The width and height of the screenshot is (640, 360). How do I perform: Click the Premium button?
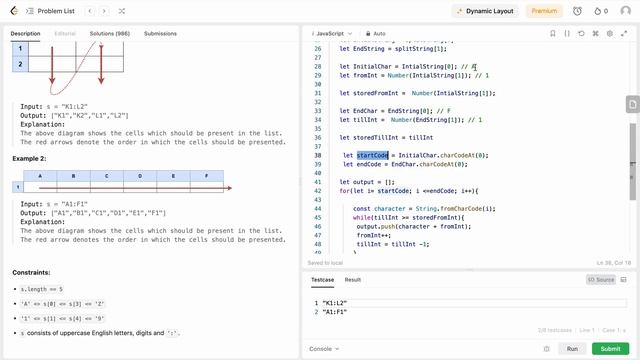(544, 11)
